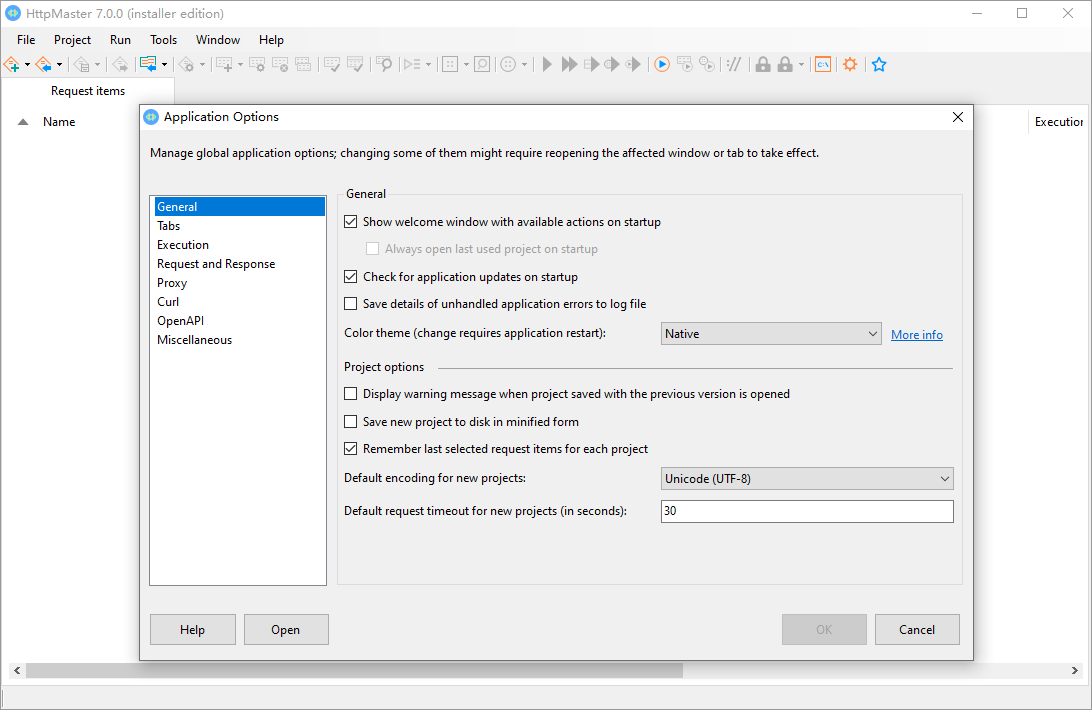Toggle Remember last selected request items checkbox
Viewport: 1092px width, 710px height.
351,449
